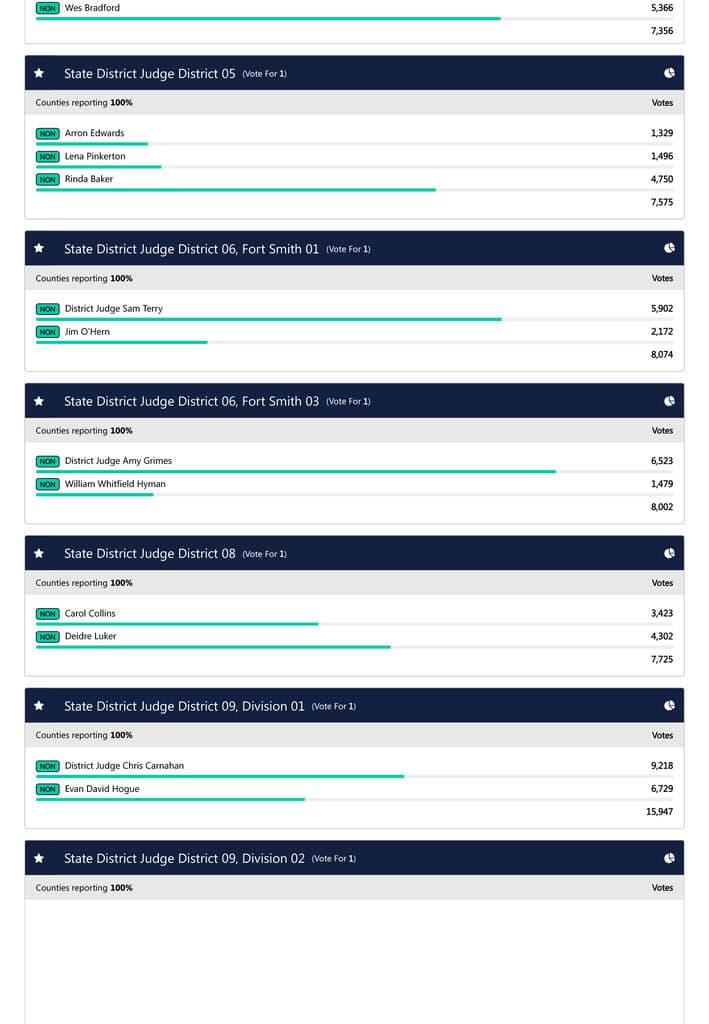This screenshot has height=1024, width=709.
Task: Open pie chart for District 09 Division 01
Action: tap(669, 706)
